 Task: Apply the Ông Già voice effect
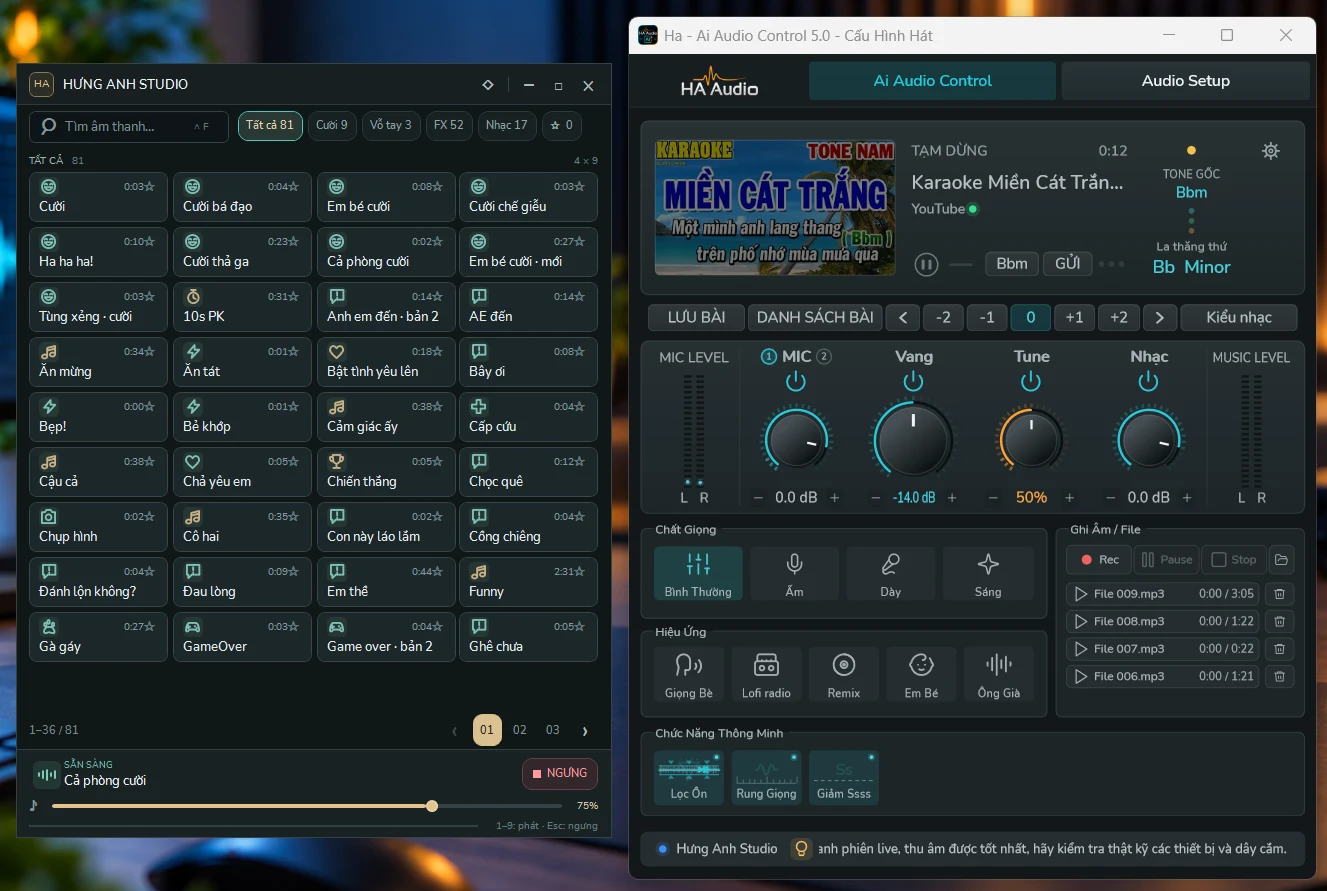(x=998, y=674)
